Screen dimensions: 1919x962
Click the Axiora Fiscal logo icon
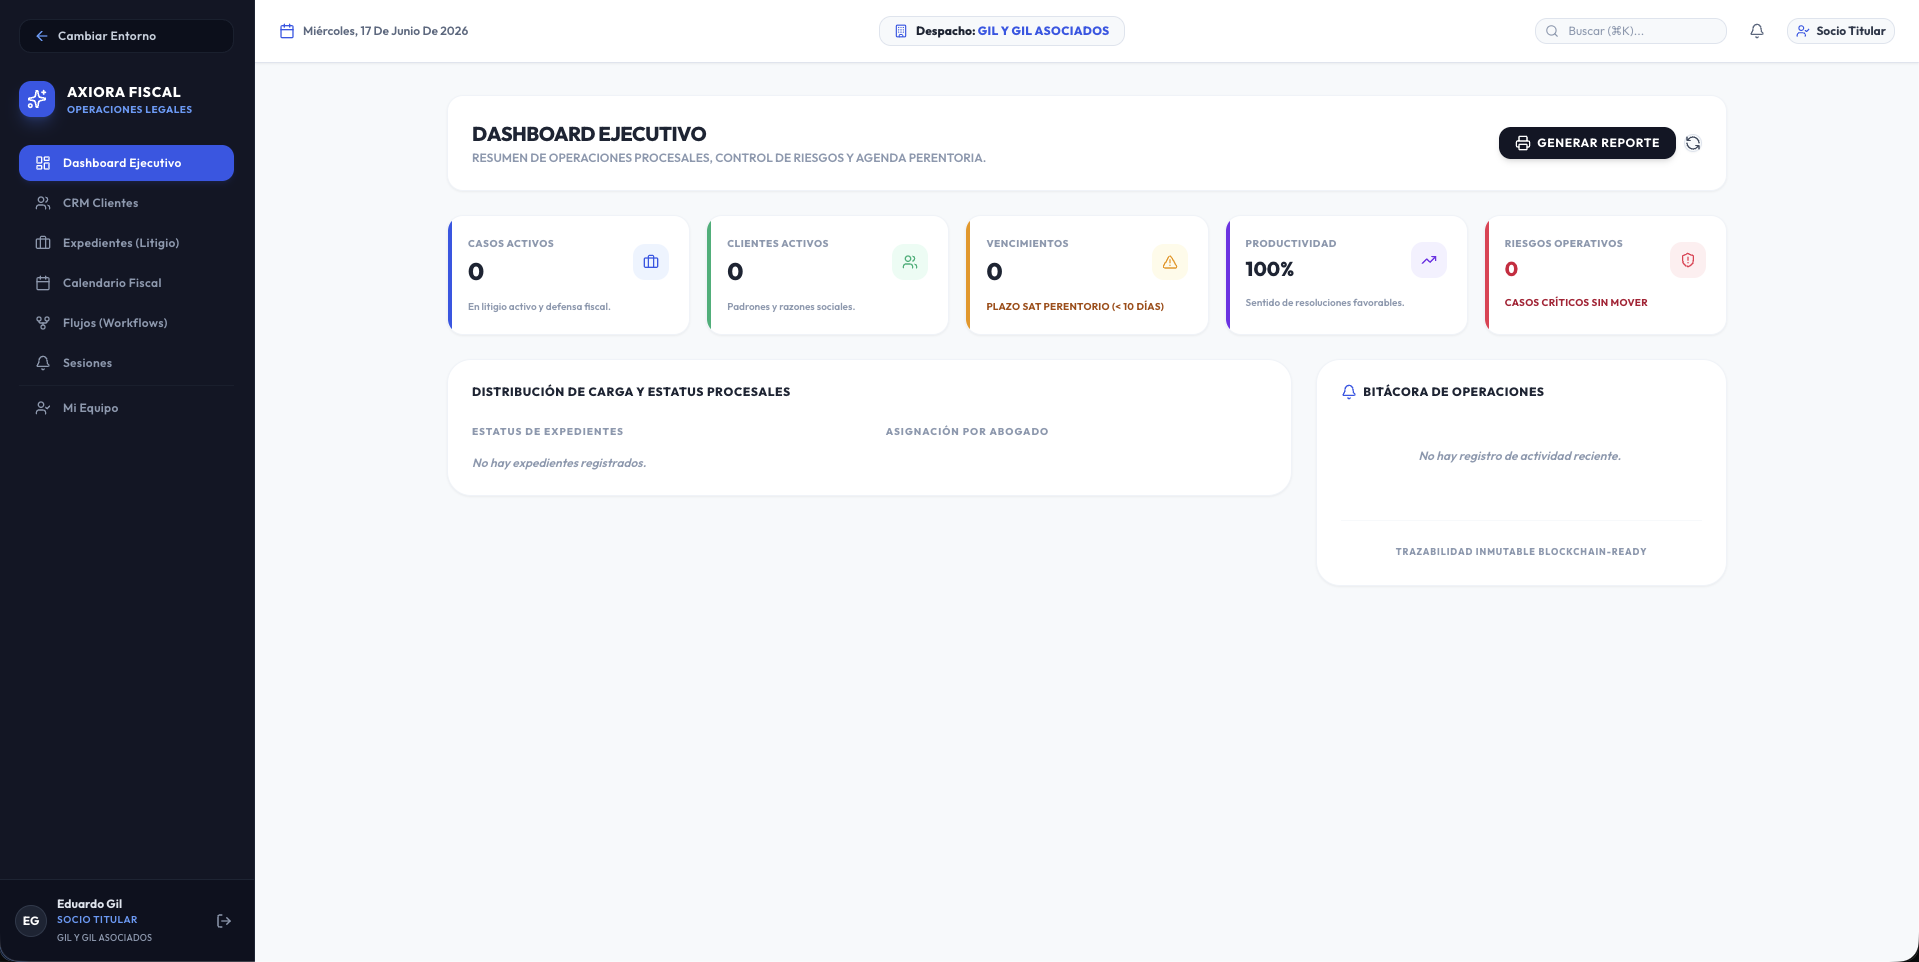(x=37, y=99)
